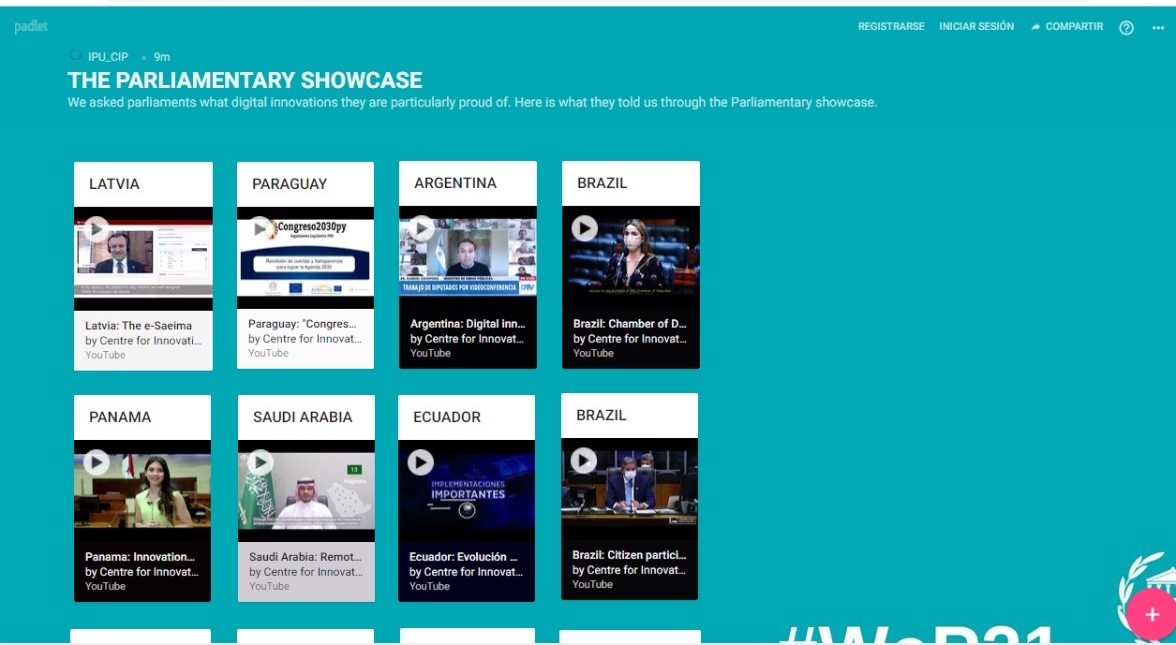Play the Paraguay Congreso2030py video

point(260,229)
